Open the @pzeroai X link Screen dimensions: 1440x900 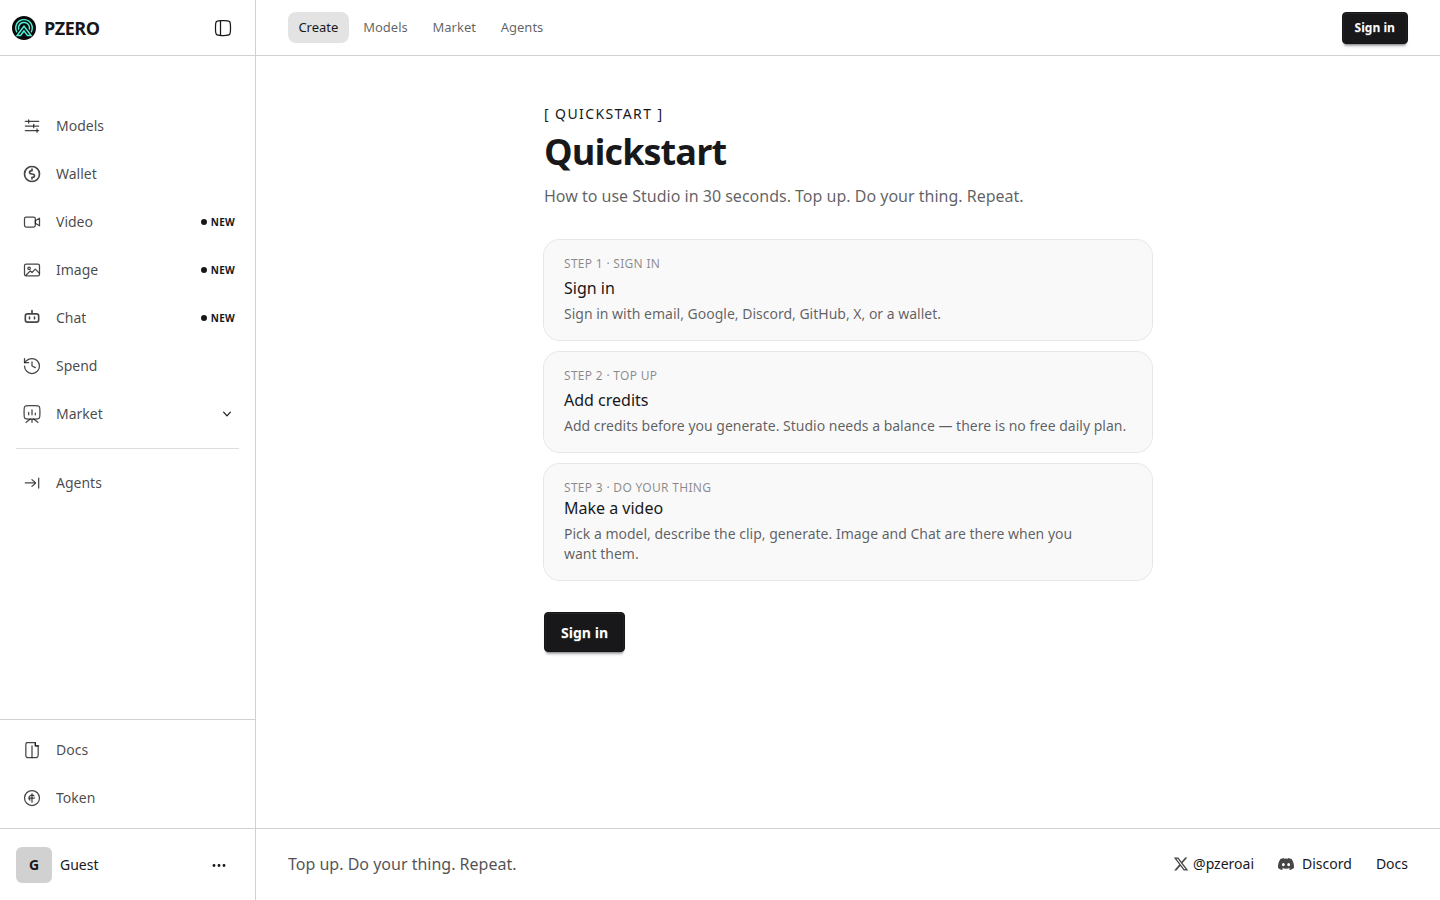1214,864
